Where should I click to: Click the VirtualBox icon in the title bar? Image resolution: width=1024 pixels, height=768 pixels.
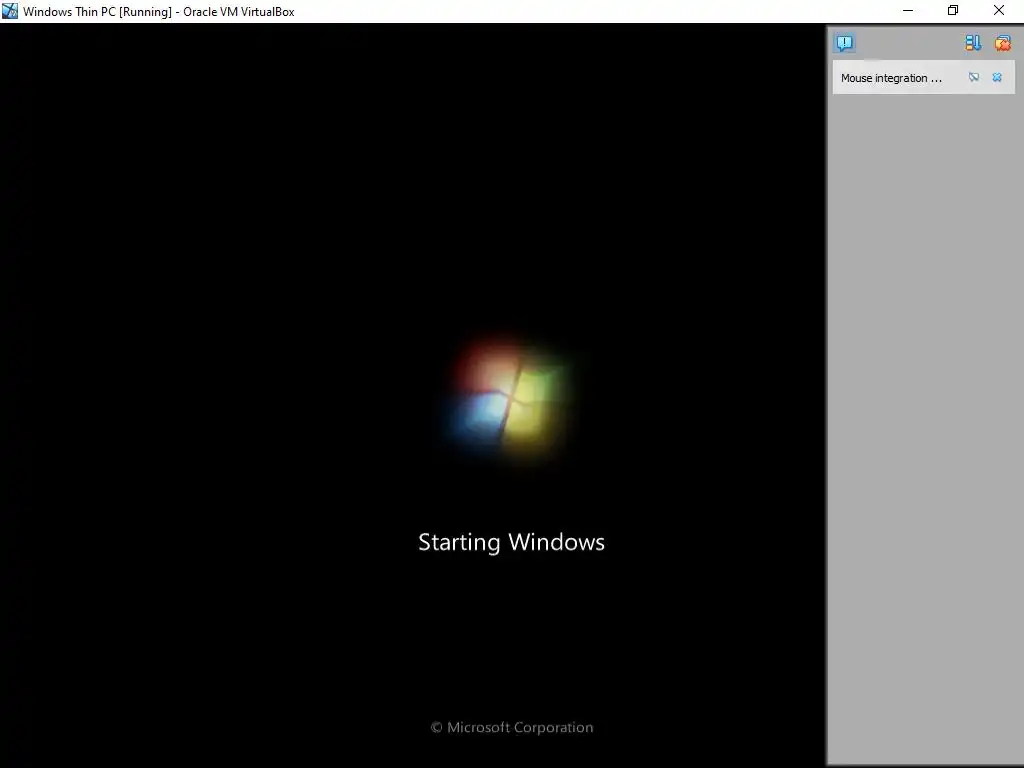[10, 11]
